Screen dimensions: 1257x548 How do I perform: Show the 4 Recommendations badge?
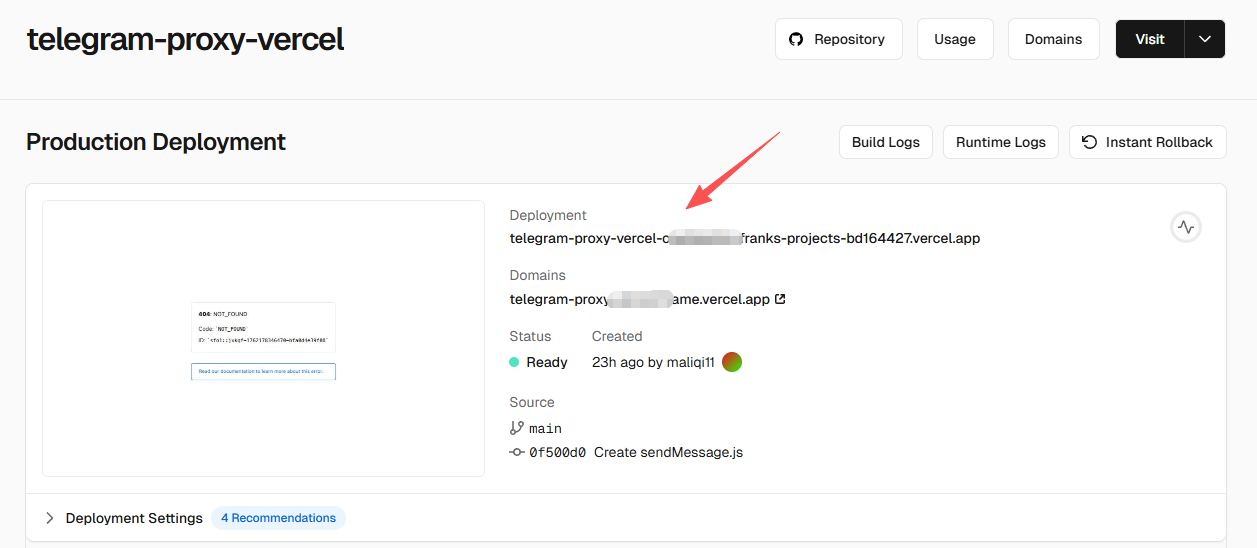278,518
